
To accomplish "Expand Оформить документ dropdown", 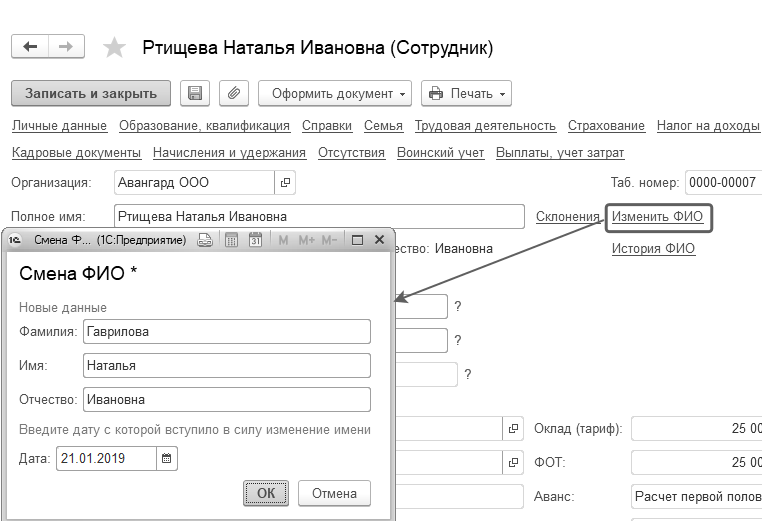I will click(x=335, y=93).
